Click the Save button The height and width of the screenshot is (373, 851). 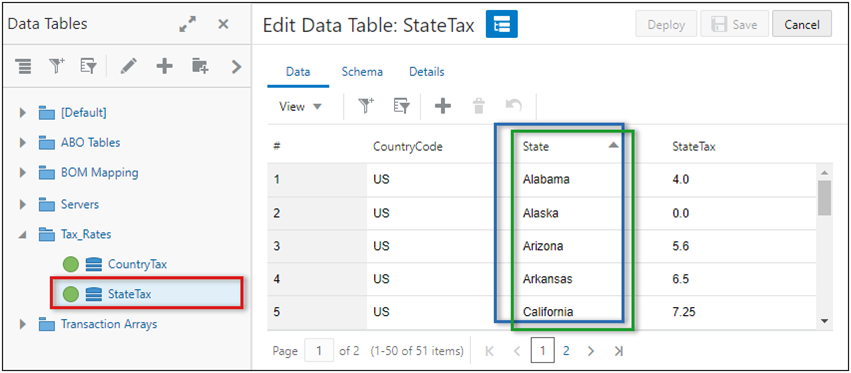pyautogui.click(x=734, y=25)
